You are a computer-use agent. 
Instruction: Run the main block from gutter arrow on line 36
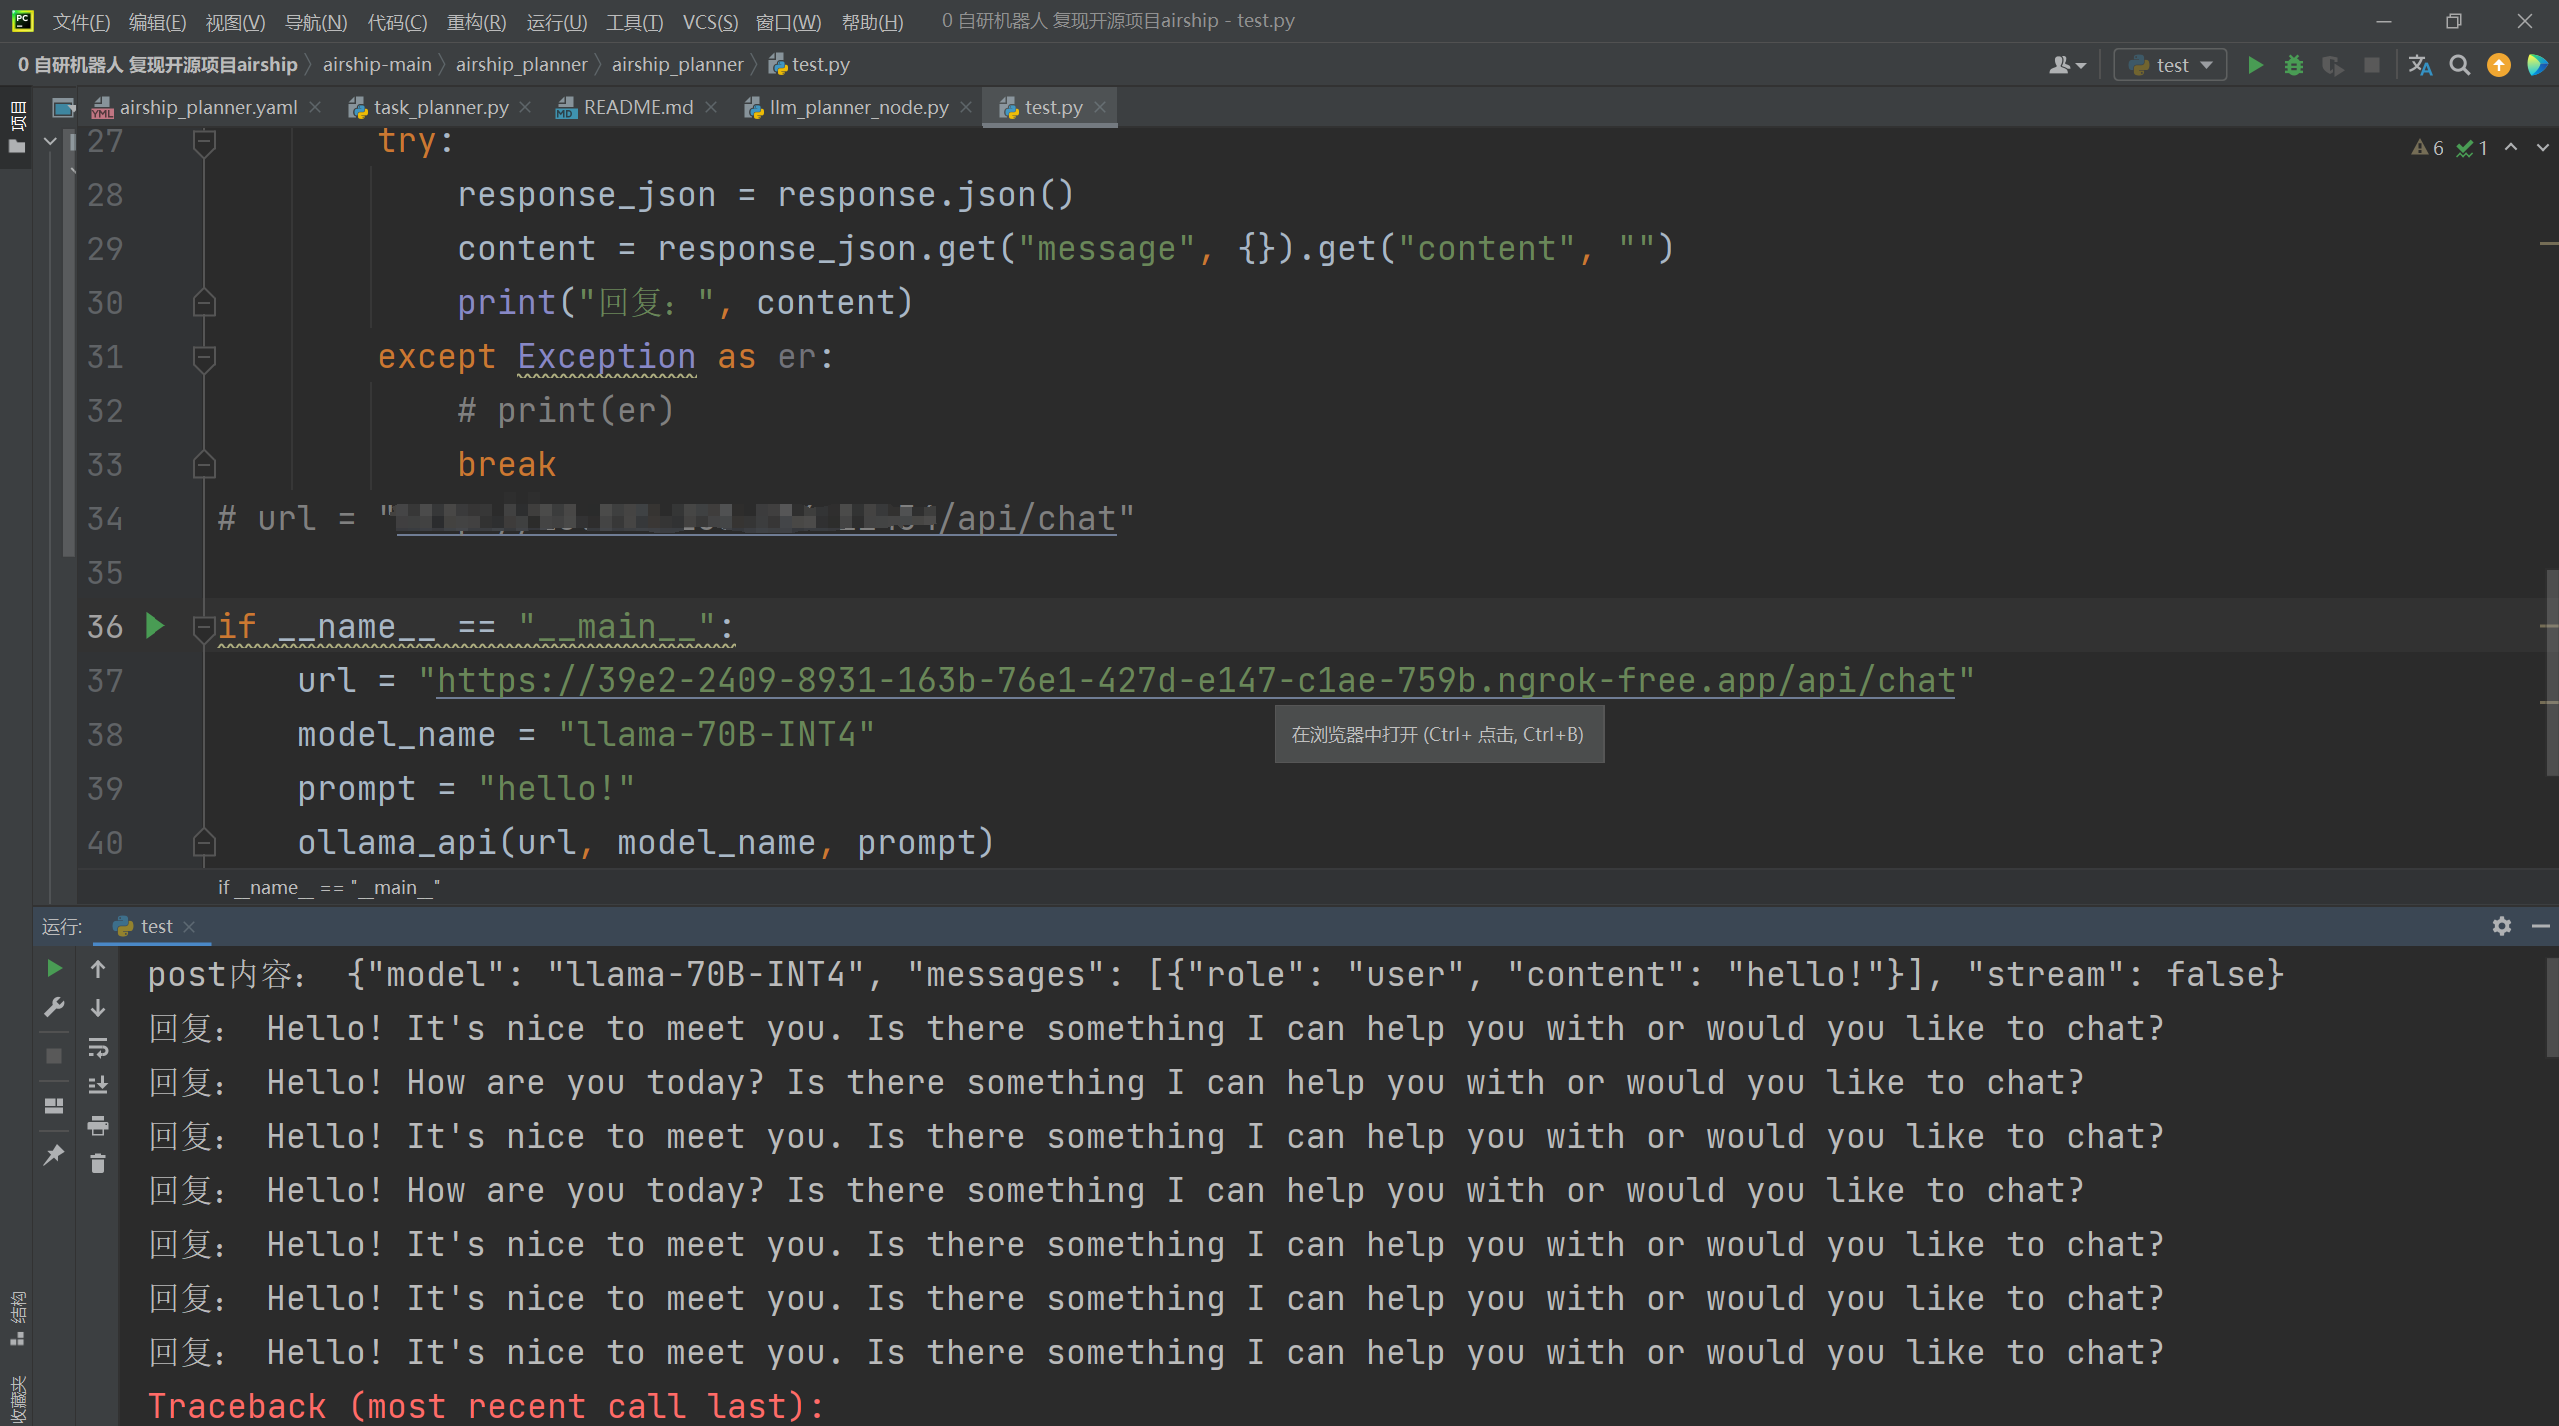pyautogui.click(x=155, y=626)
